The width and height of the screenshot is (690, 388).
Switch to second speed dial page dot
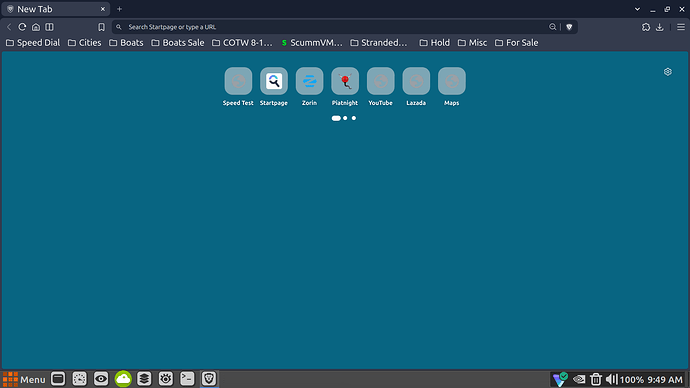tap(345, 118)
